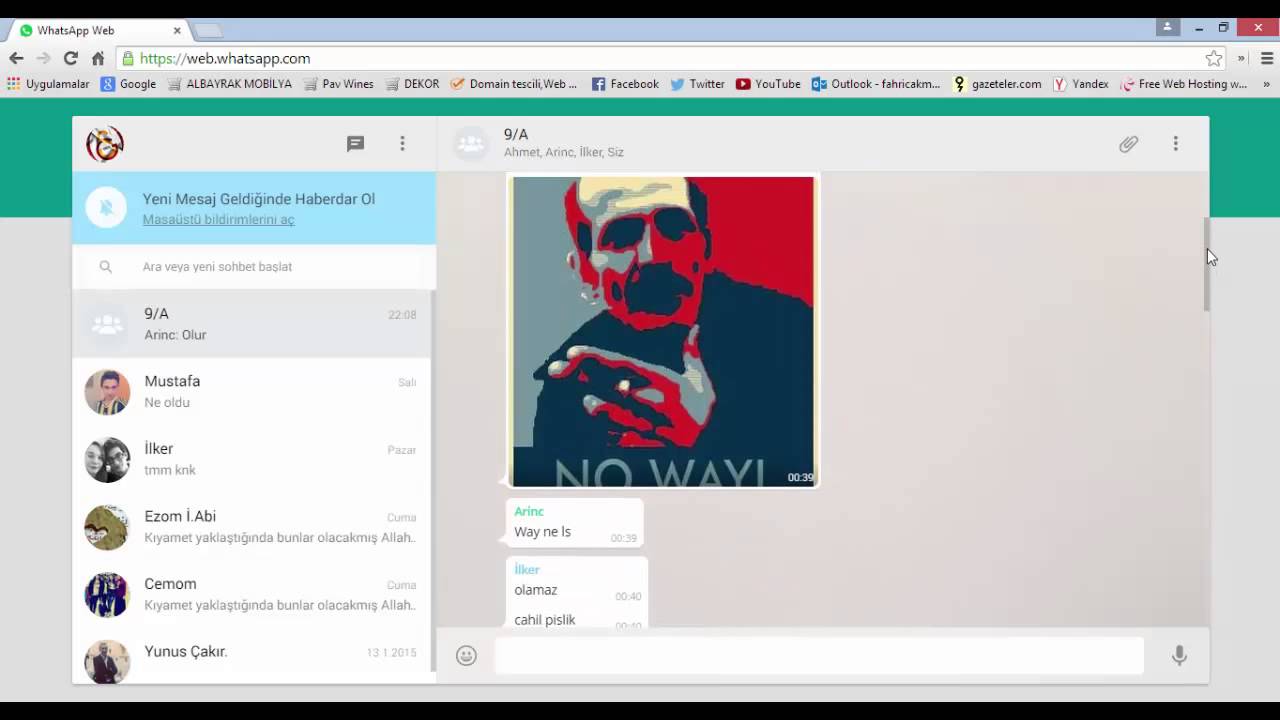The height and width of the screenshot is (720, 1280).
Task: Open the Google bookmark
Action: pos(128,84)
